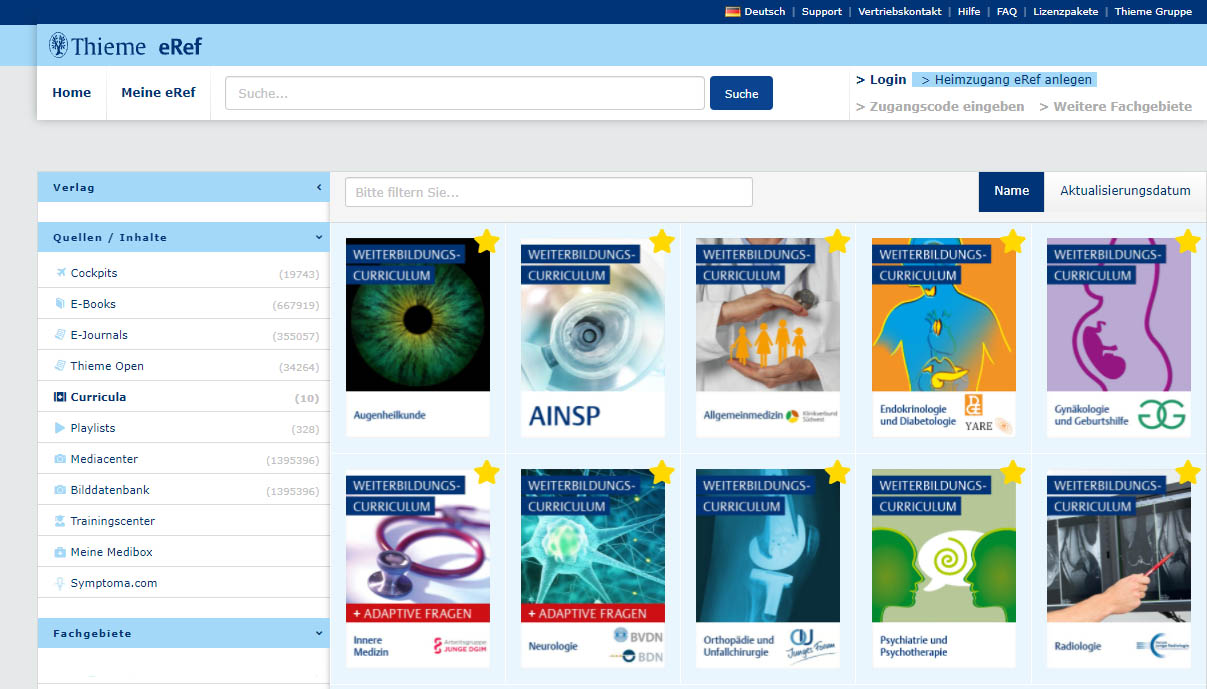Toggle favorite star on Allgemeinmedizin curriculum
The height and width of the screenshot is (689, 1207).
[x=838, y=241]
